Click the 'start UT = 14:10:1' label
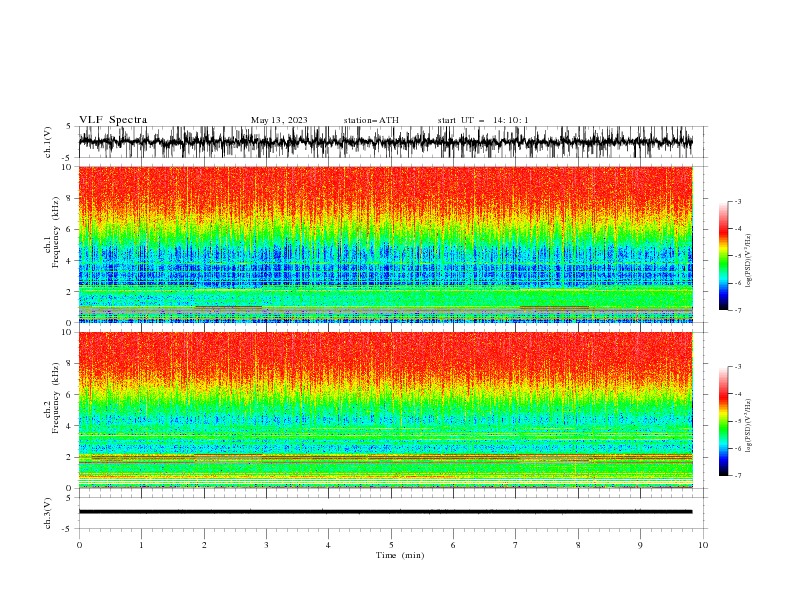This screenshot has height=612, width=792. click(483, 120)
